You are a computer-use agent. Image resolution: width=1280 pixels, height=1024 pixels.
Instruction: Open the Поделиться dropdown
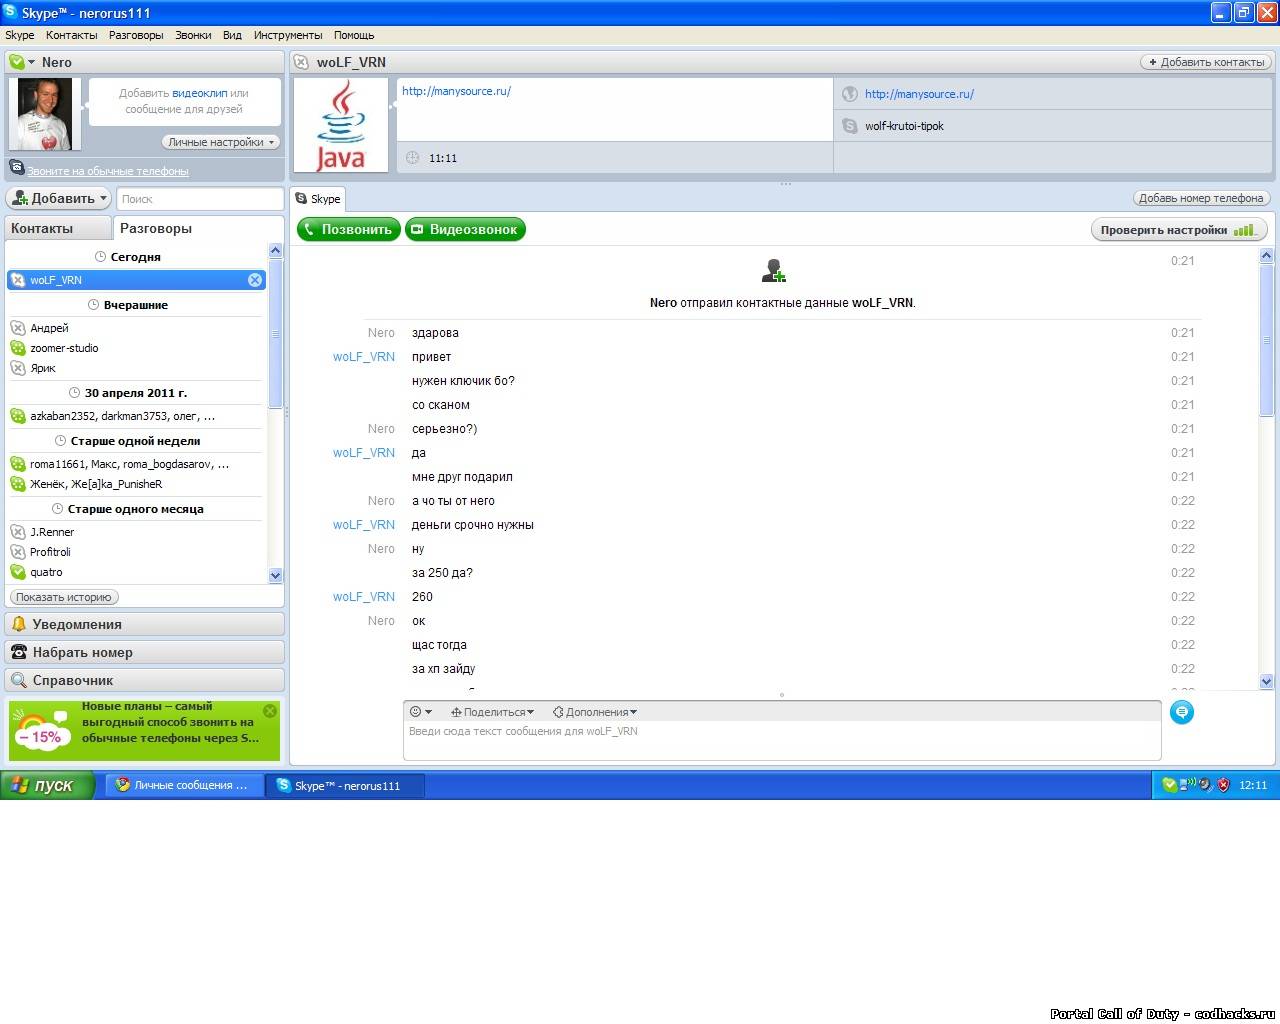[492, 712]
